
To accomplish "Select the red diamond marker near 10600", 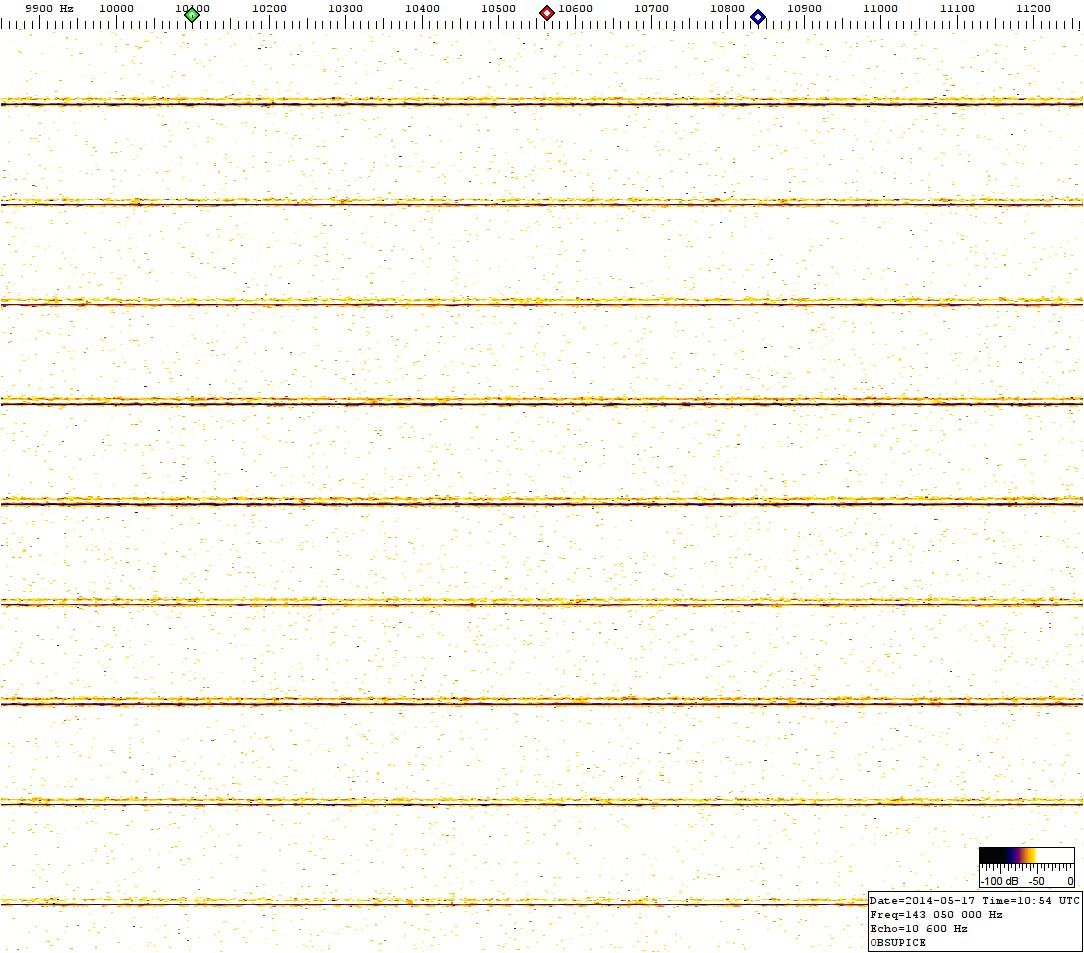I will 547,13.
